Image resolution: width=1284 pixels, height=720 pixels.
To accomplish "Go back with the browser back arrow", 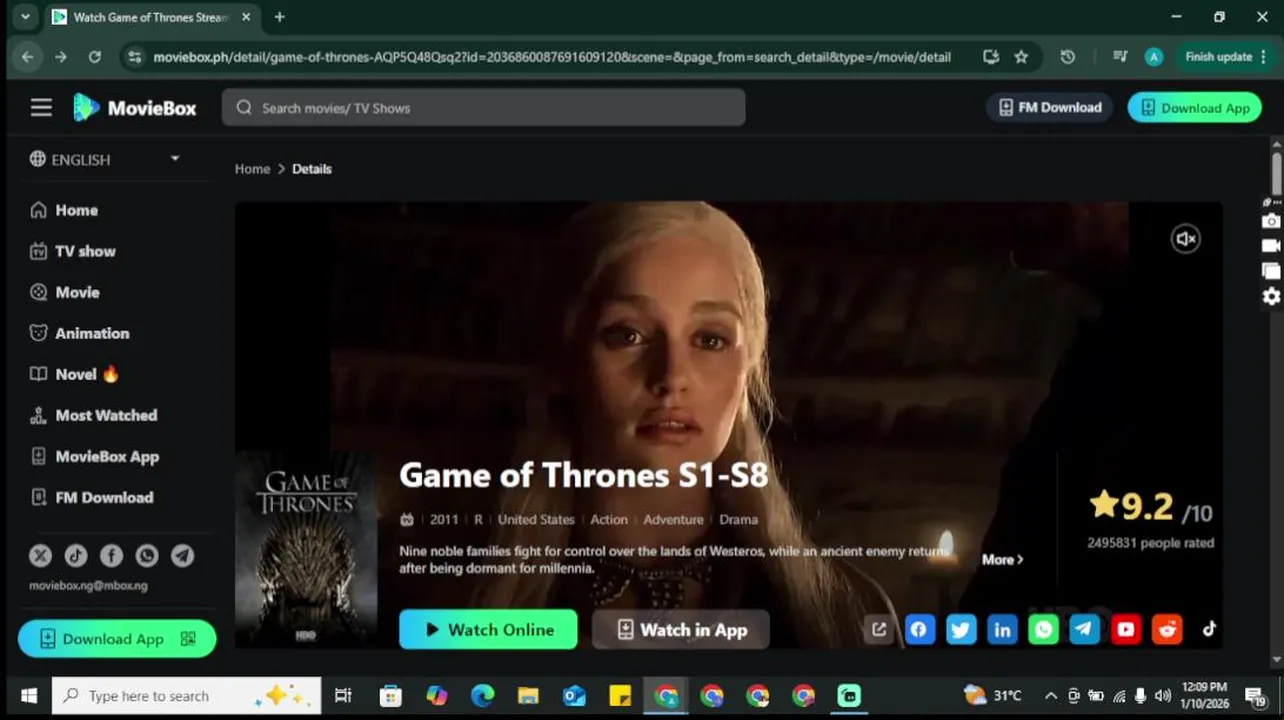I will click(27, 57).
